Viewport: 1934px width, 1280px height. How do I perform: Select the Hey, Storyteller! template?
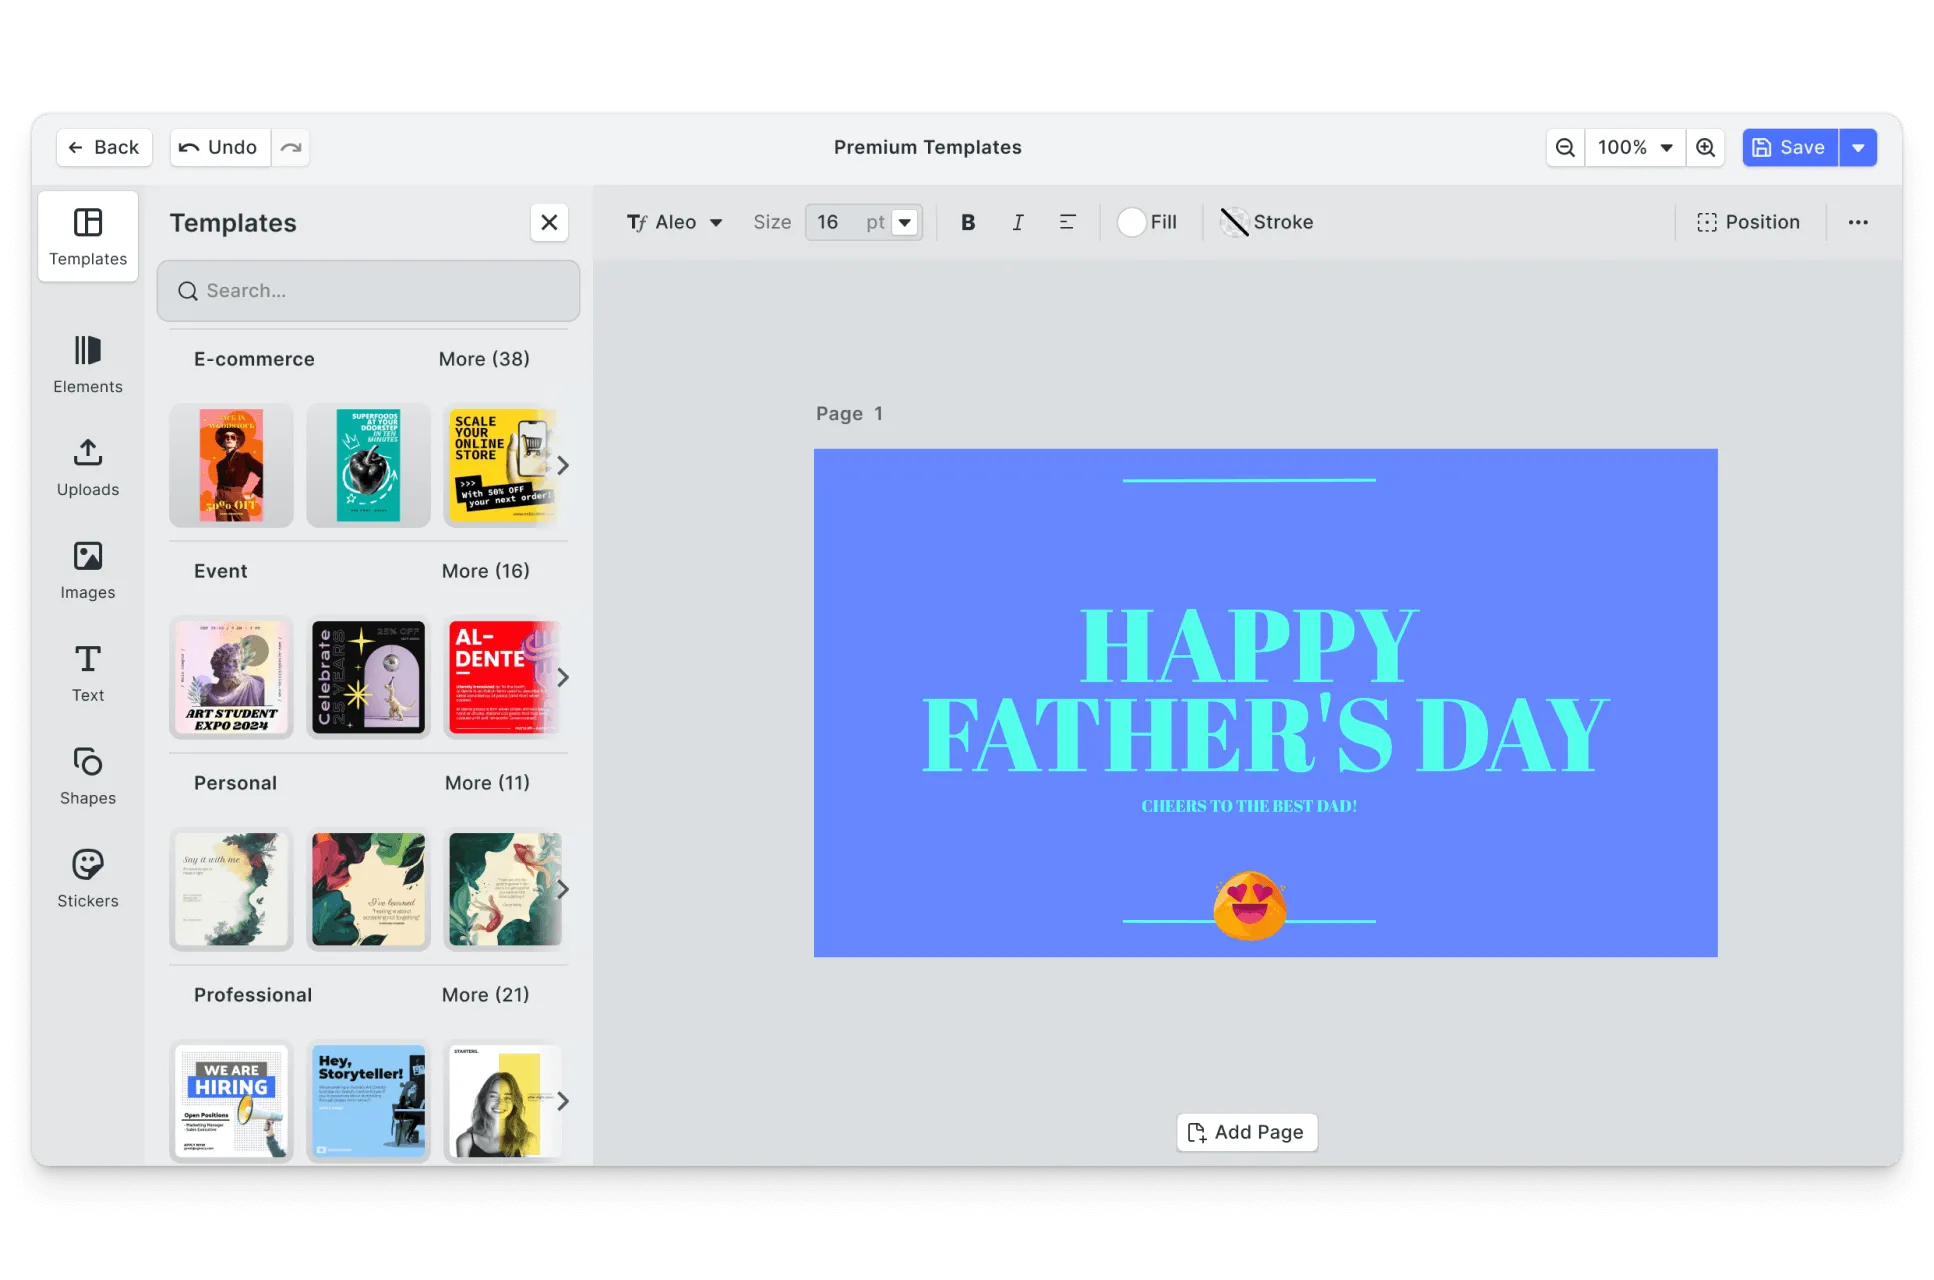[x=368, y=1101]
